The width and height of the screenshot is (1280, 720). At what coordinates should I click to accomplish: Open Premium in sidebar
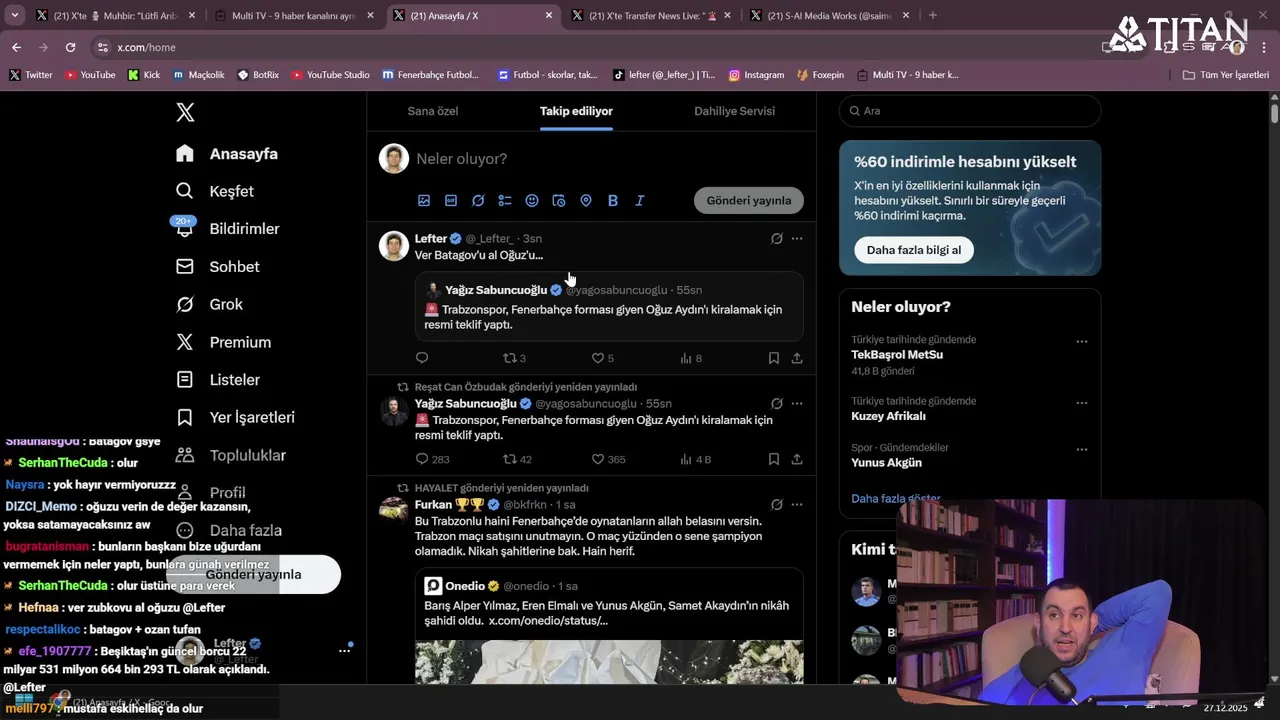pos(223,342)
